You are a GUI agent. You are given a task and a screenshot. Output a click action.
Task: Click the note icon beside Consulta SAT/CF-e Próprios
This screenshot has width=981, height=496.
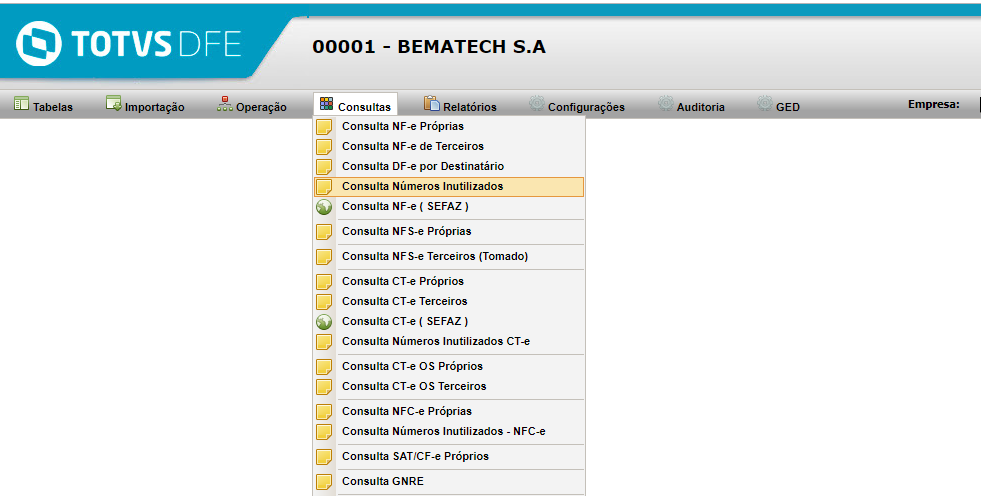coord(324,457)
